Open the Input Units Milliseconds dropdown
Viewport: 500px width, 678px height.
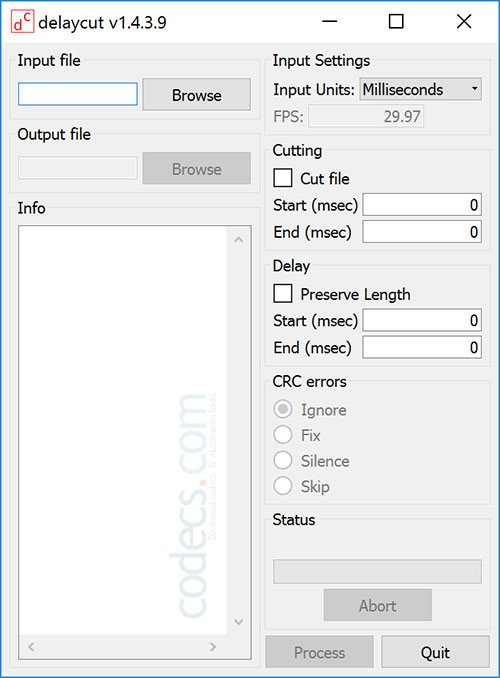420,90
